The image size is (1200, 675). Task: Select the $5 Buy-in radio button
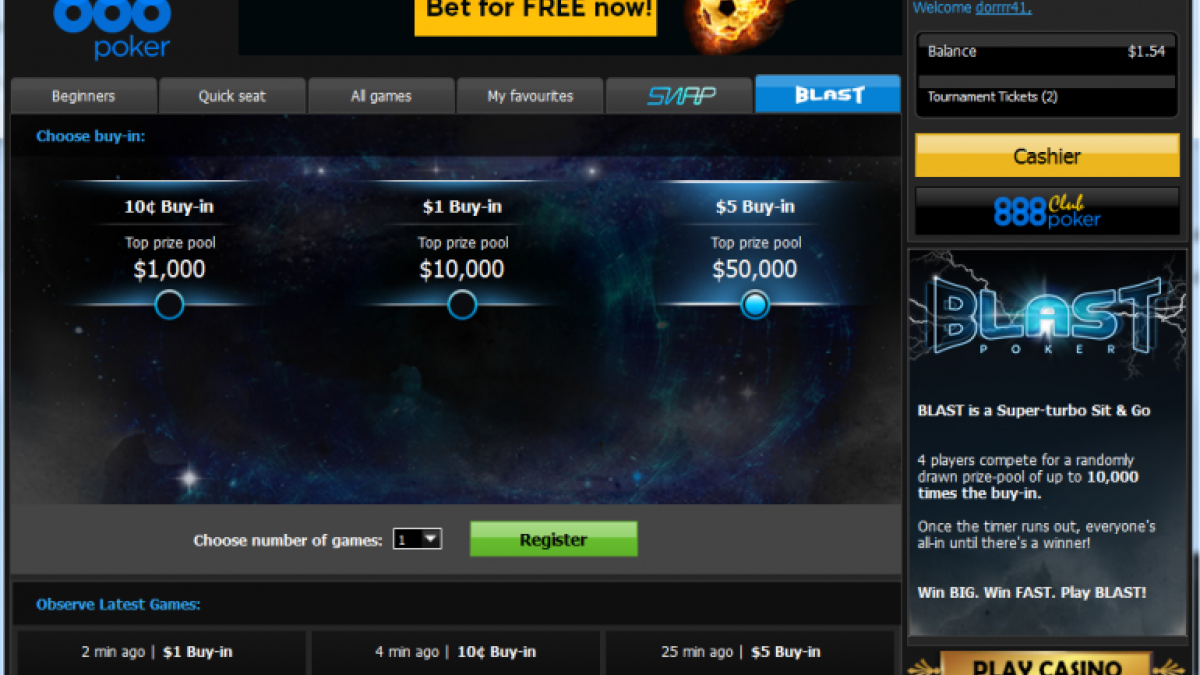pyautogui.click(x=755, y=305)
